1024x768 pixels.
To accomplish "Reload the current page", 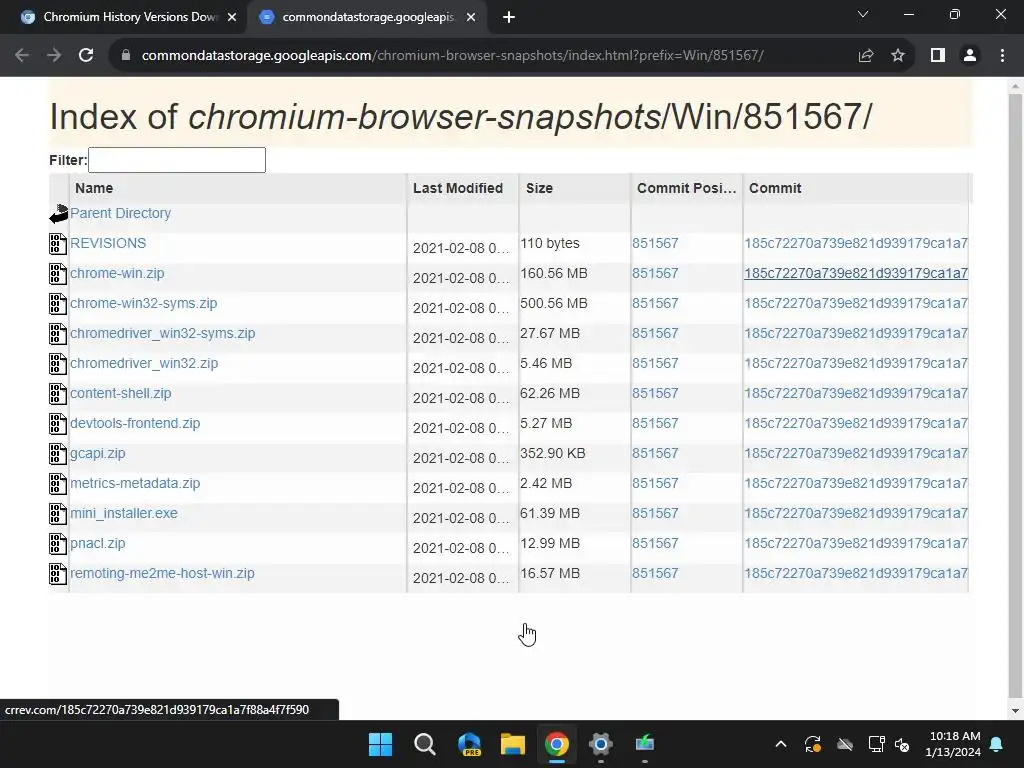I will pos(86,56).
